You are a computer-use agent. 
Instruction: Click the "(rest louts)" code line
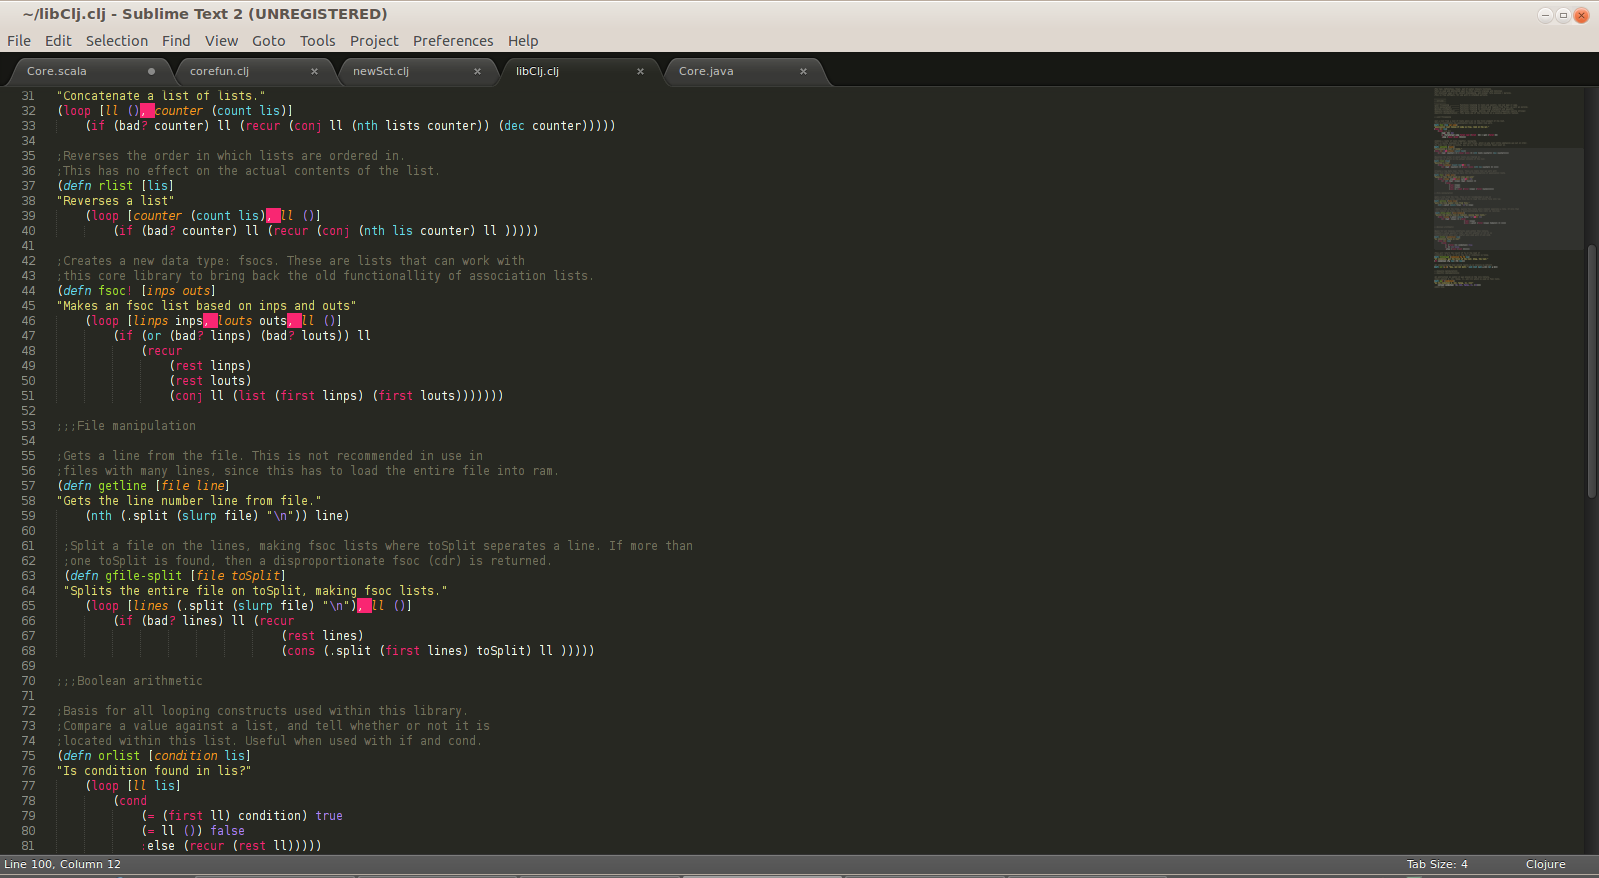[x=210, y=381]
